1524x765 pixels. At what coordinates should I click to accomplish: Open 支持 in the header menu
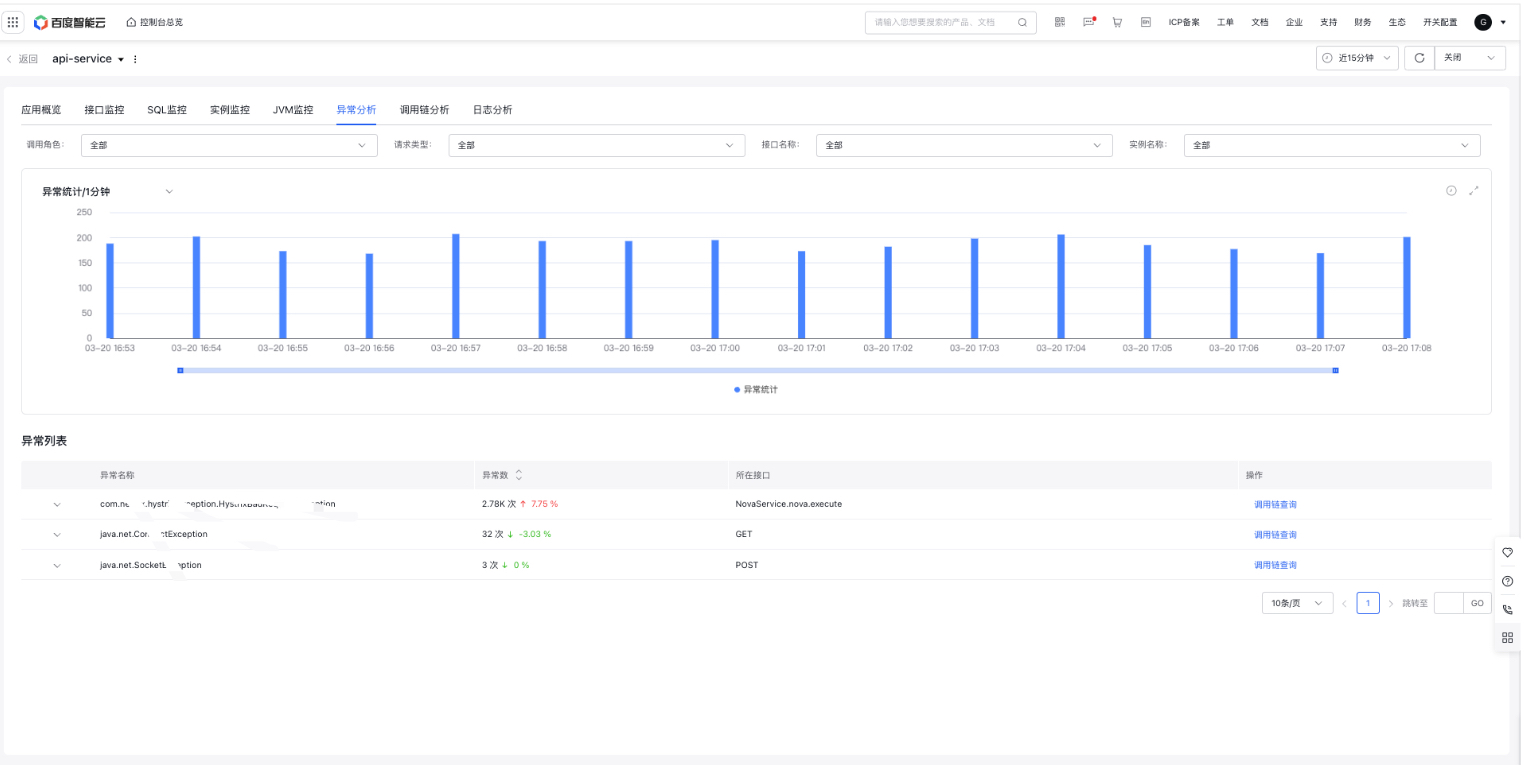pos(1328,22)
